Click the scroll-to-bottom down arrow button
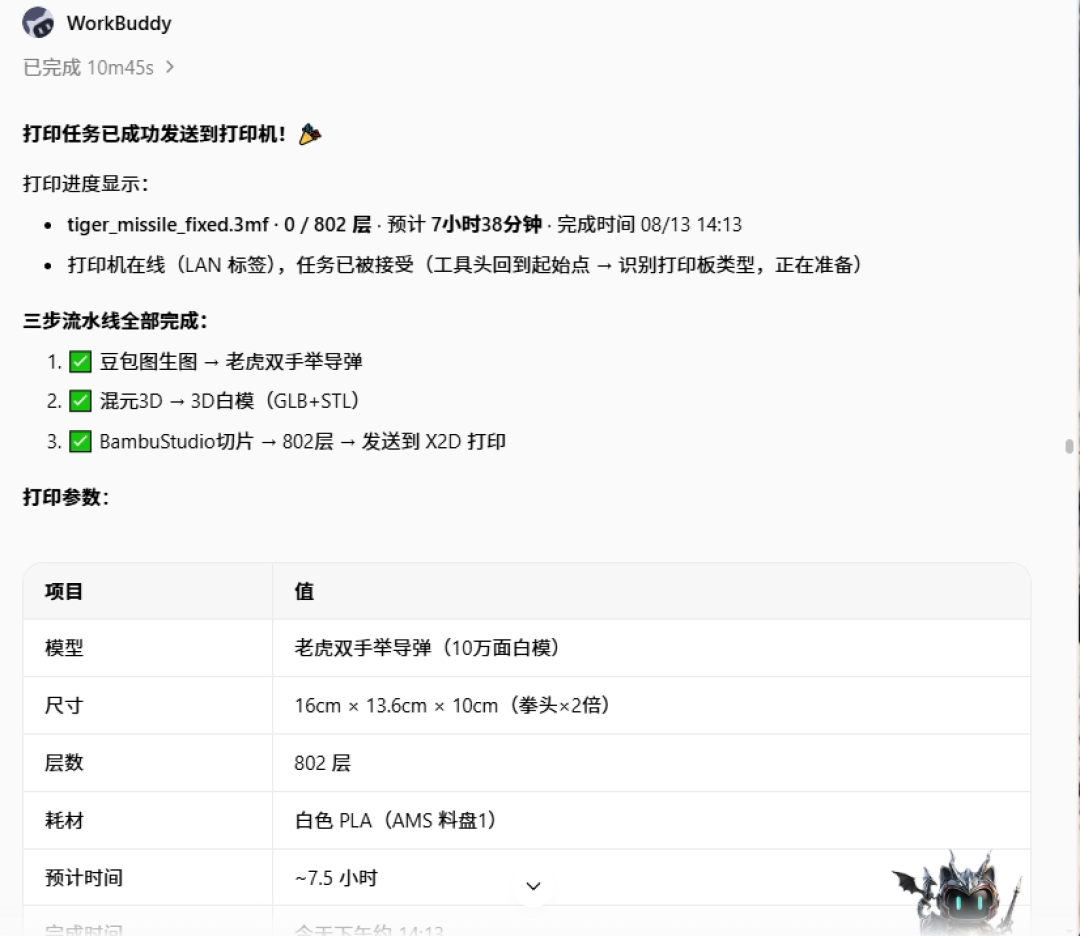 pos(533,886)
